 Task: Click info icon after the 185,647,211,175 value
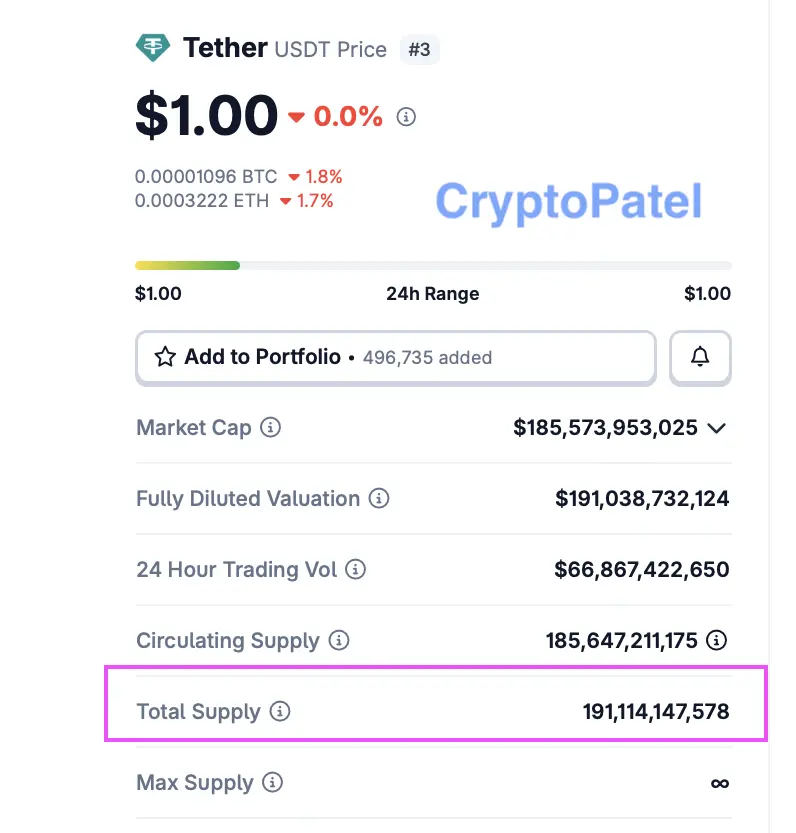click(716, 641)
